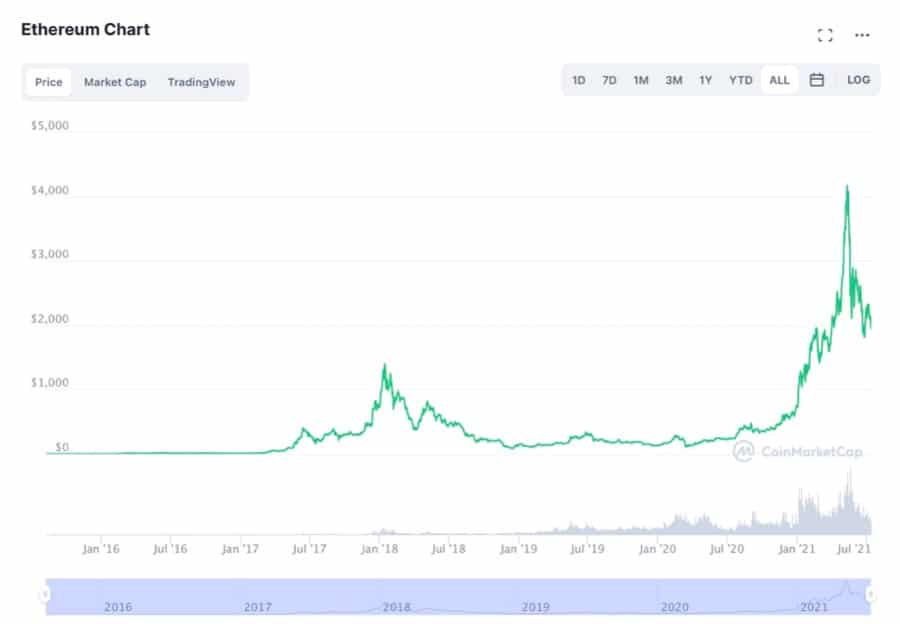The height and width of the screenshot is (624, 900).
Task: Click the CoinMarketCap watermark logo
Action: point(797,451)
